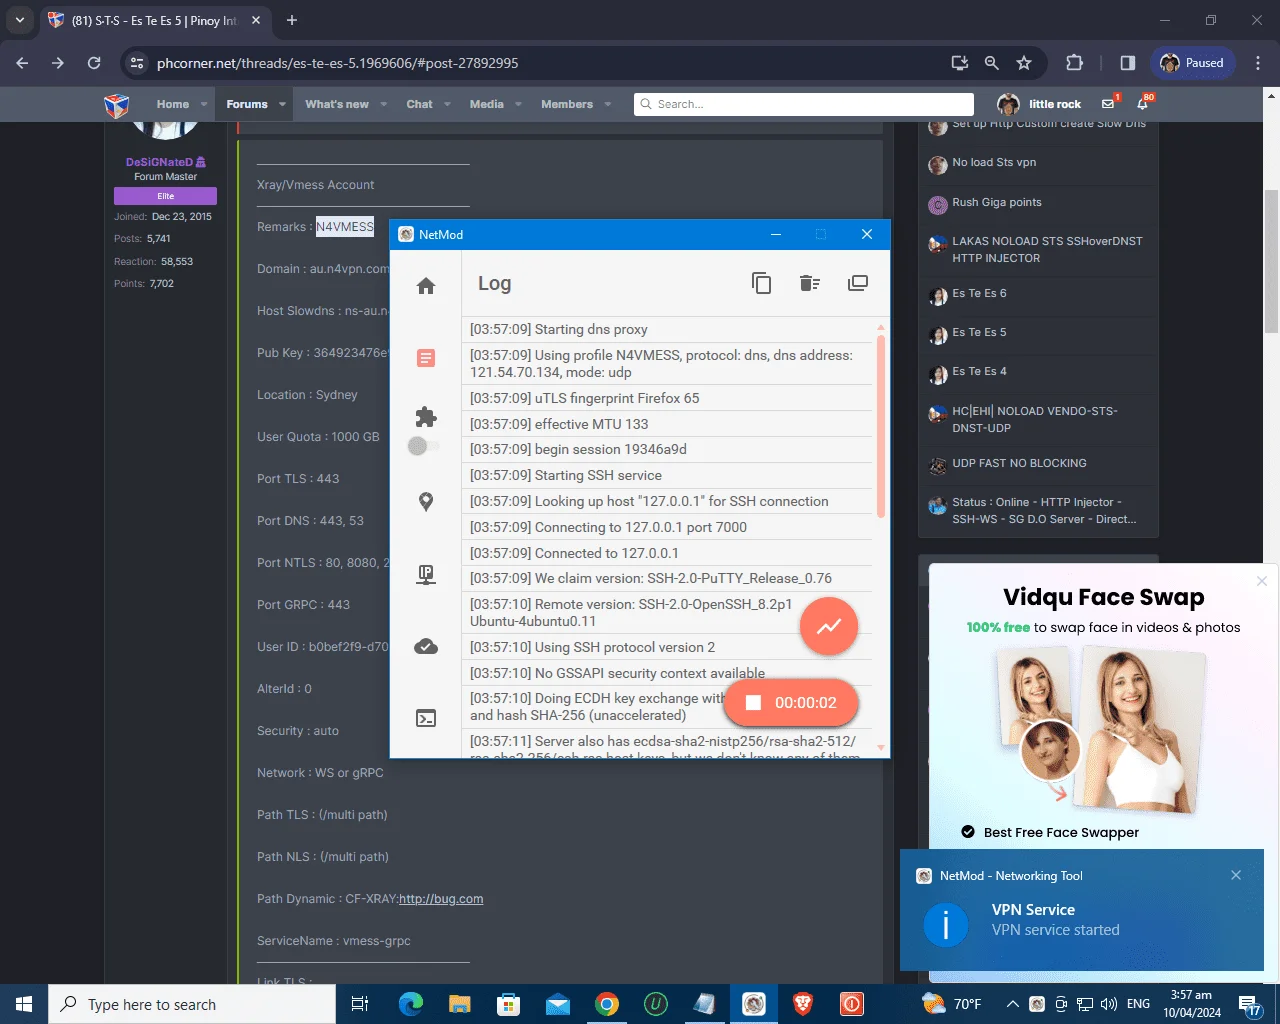
Task: Expand the Forums dropdown arrow
Action: pyautogui.click(x=282, y=104)
